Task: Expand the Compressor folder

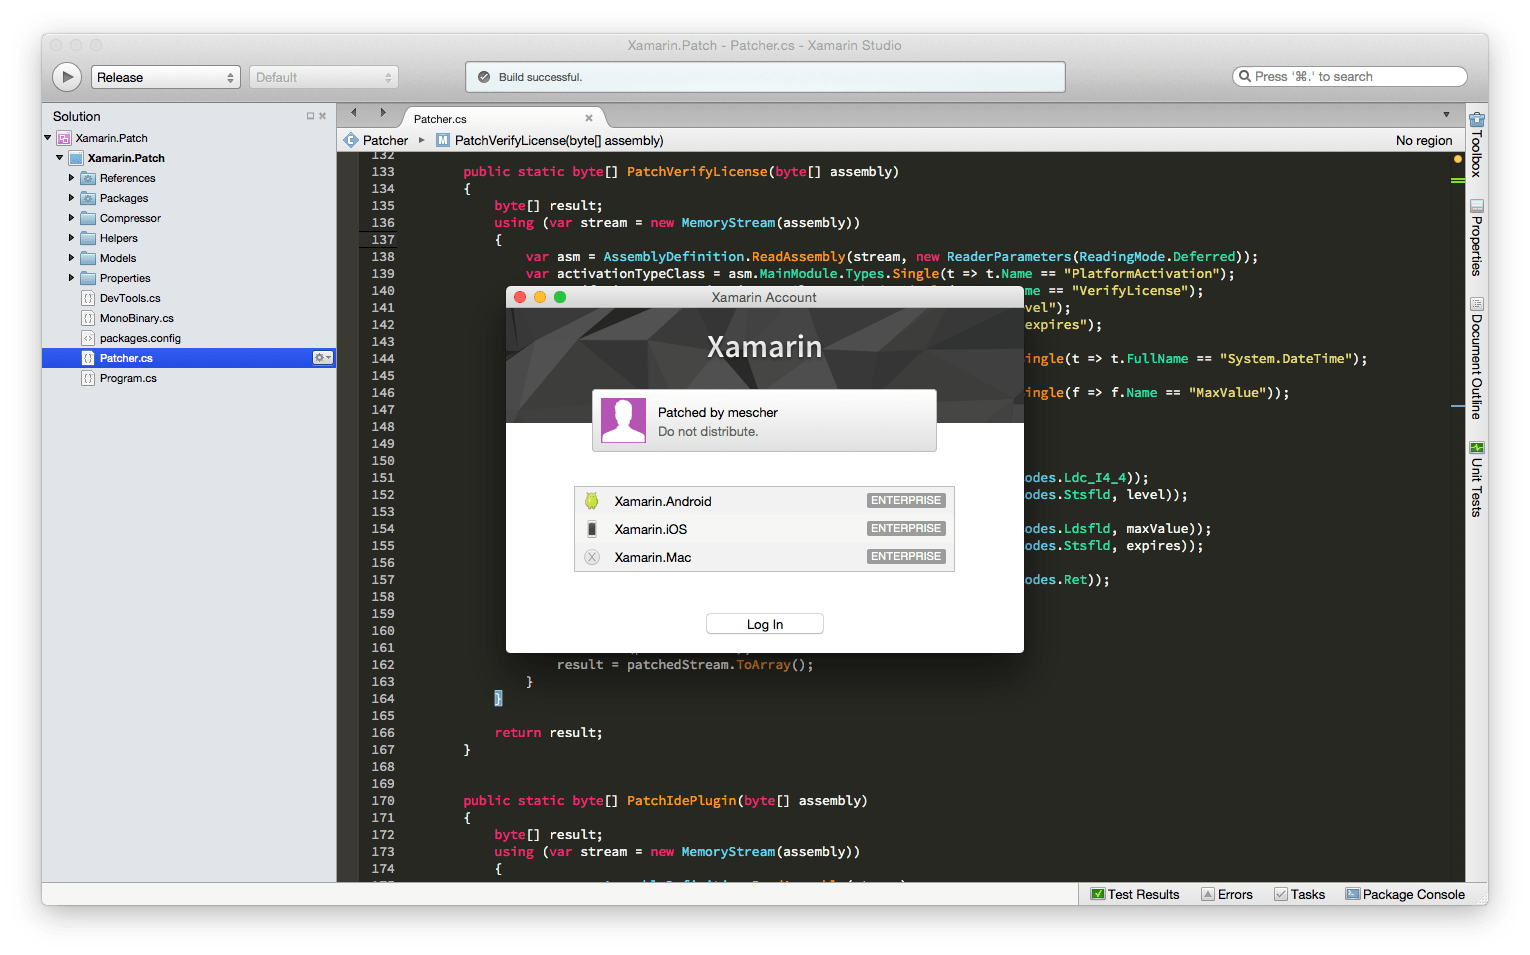Action: [x=71, y=218]
